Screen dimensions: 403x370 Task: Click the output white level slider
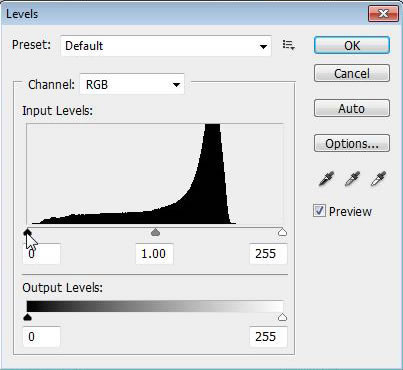click(x=282, y=317)
